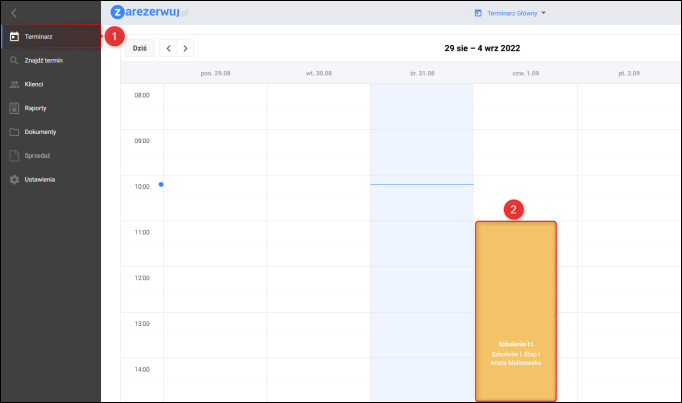This screenshot has height=403, width=682.
Task: Open Klienci via its people icon
Action: pos(14,84)
